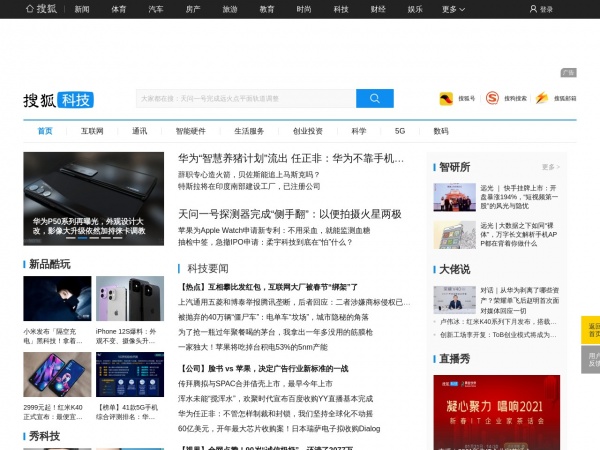The image size is (600, 450).
Task: Open article 上汽通用五菱和博泰举报腾讯垄断
Action: pyautogui.click(x=294, y=302)
